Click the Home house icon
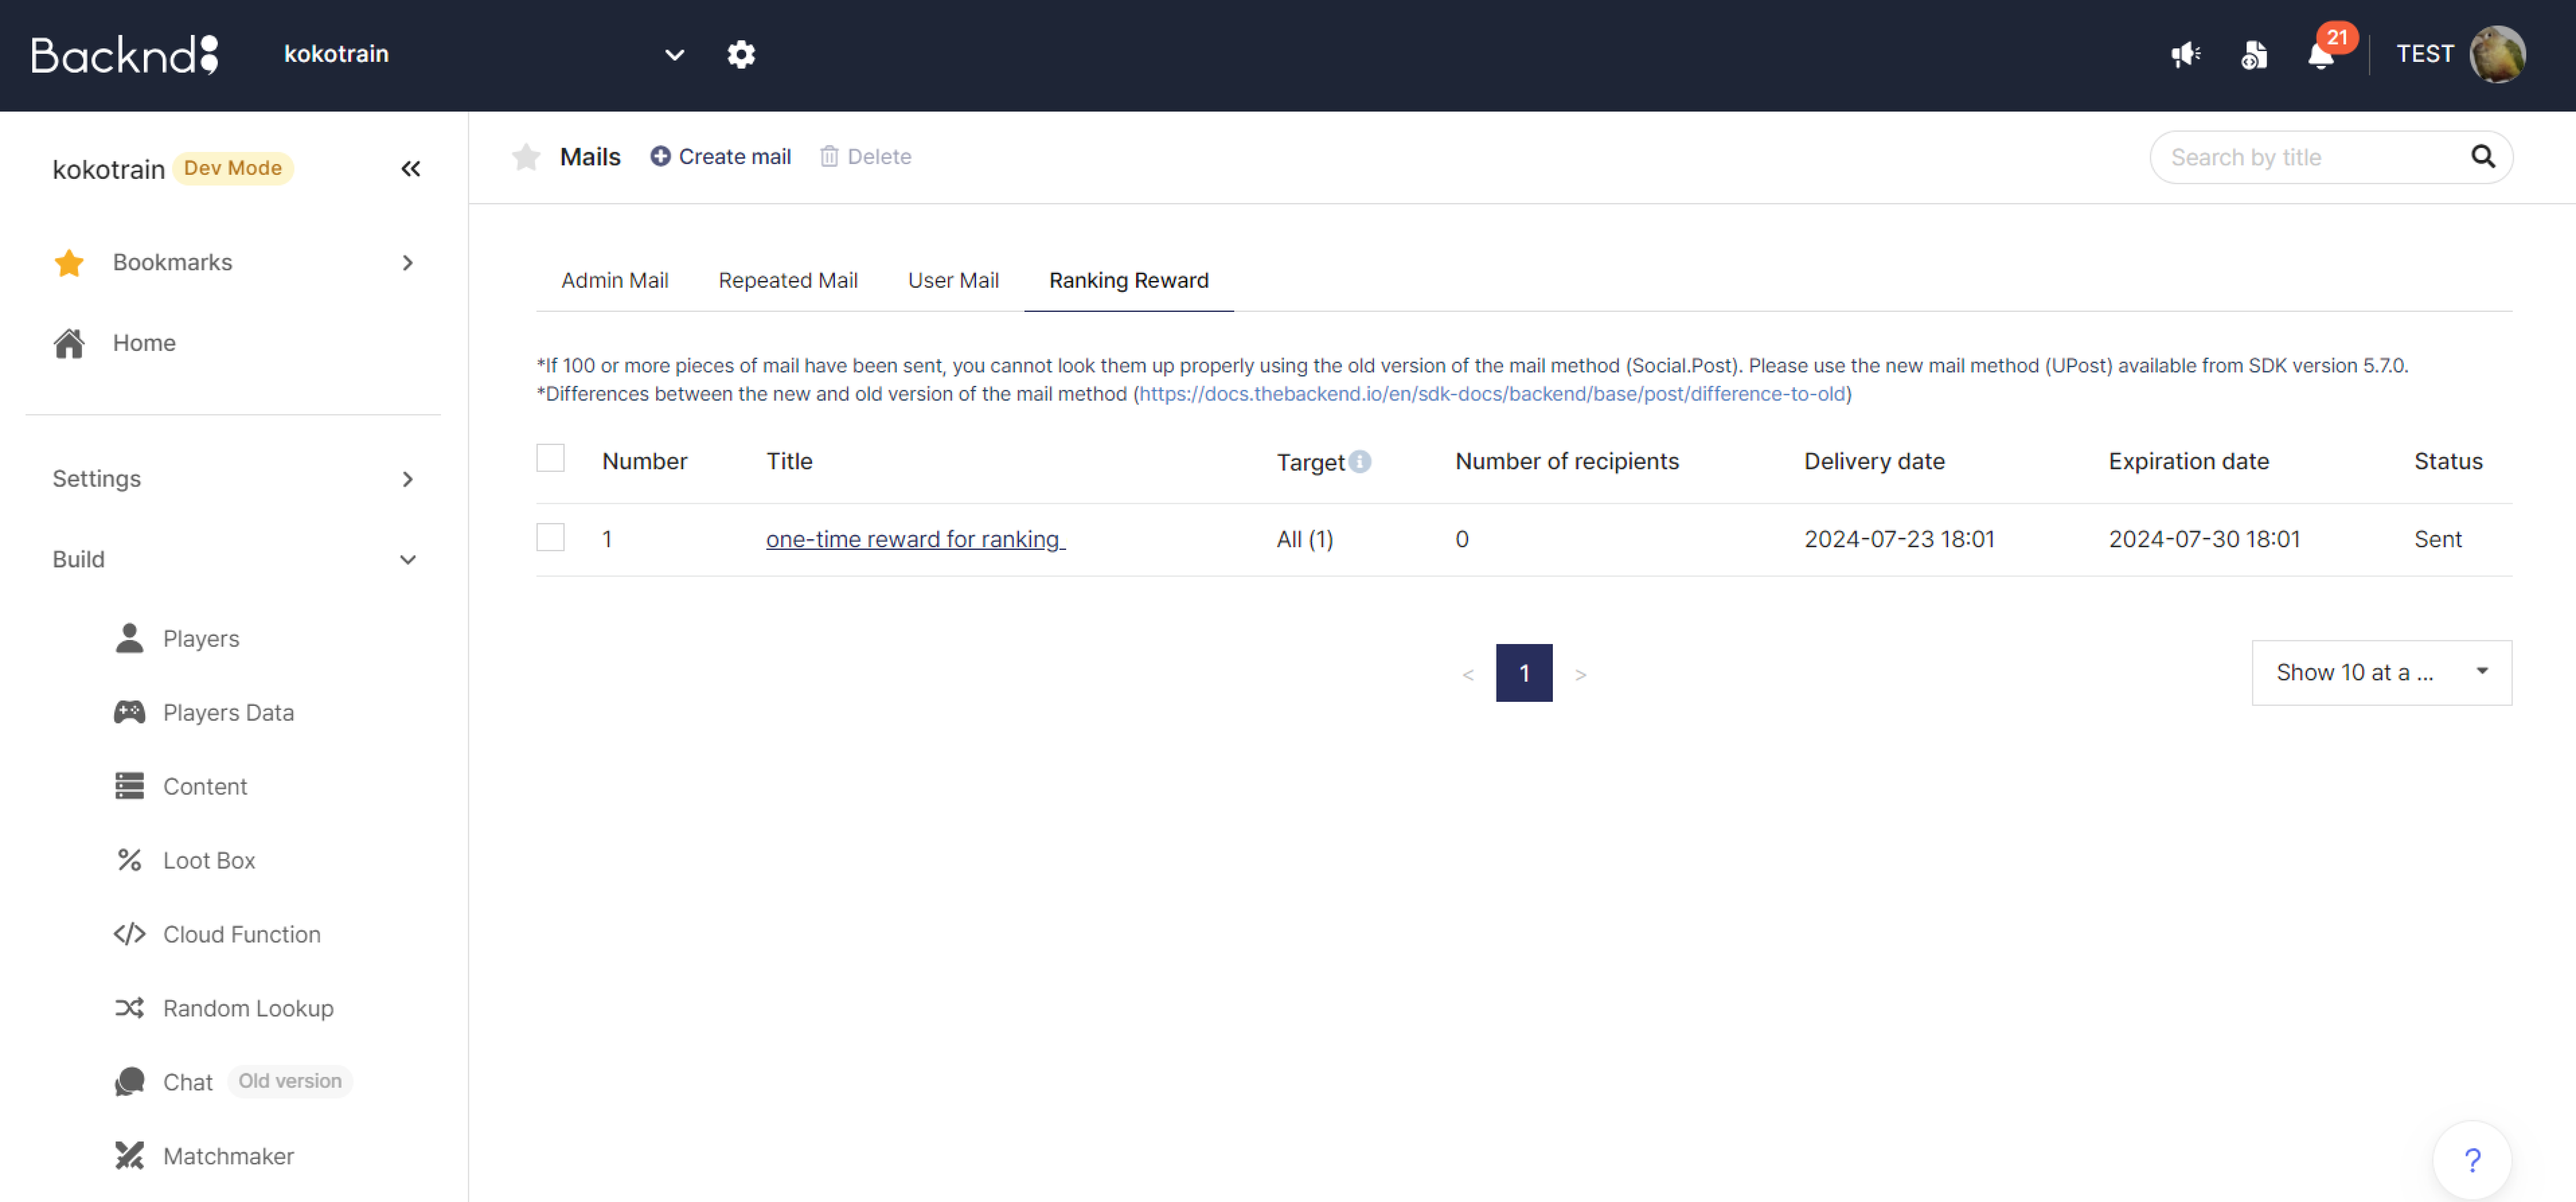The width and height of the screenshot is (2576, 1202). [69, 343]
